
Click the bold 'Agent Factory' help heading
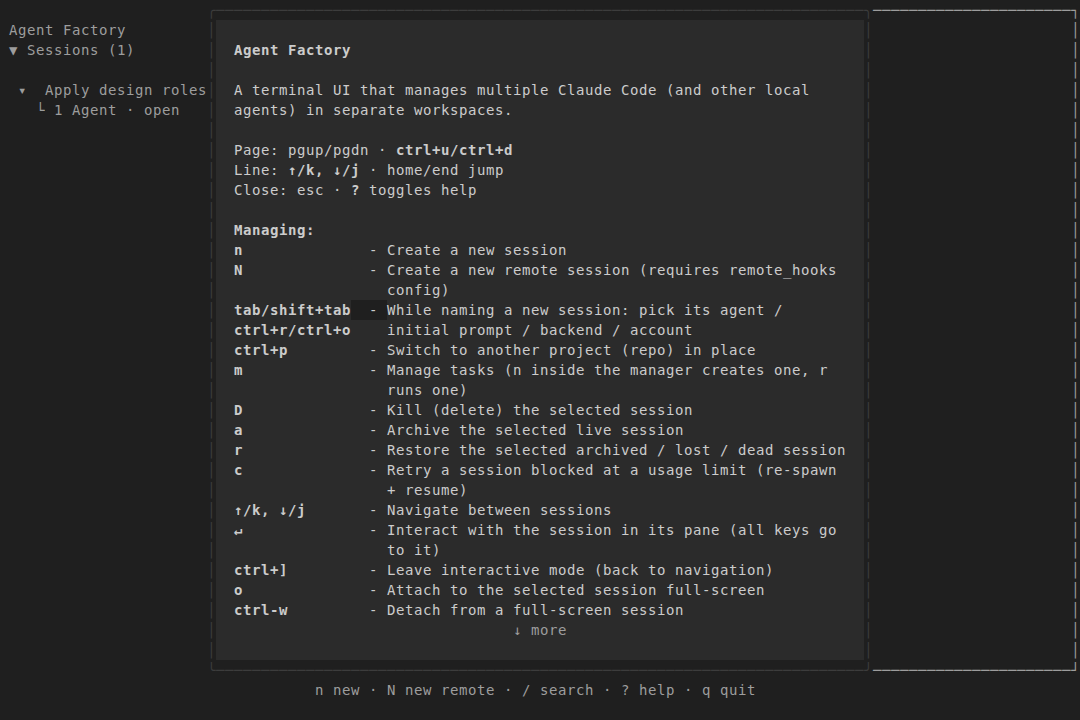[292, 50]
